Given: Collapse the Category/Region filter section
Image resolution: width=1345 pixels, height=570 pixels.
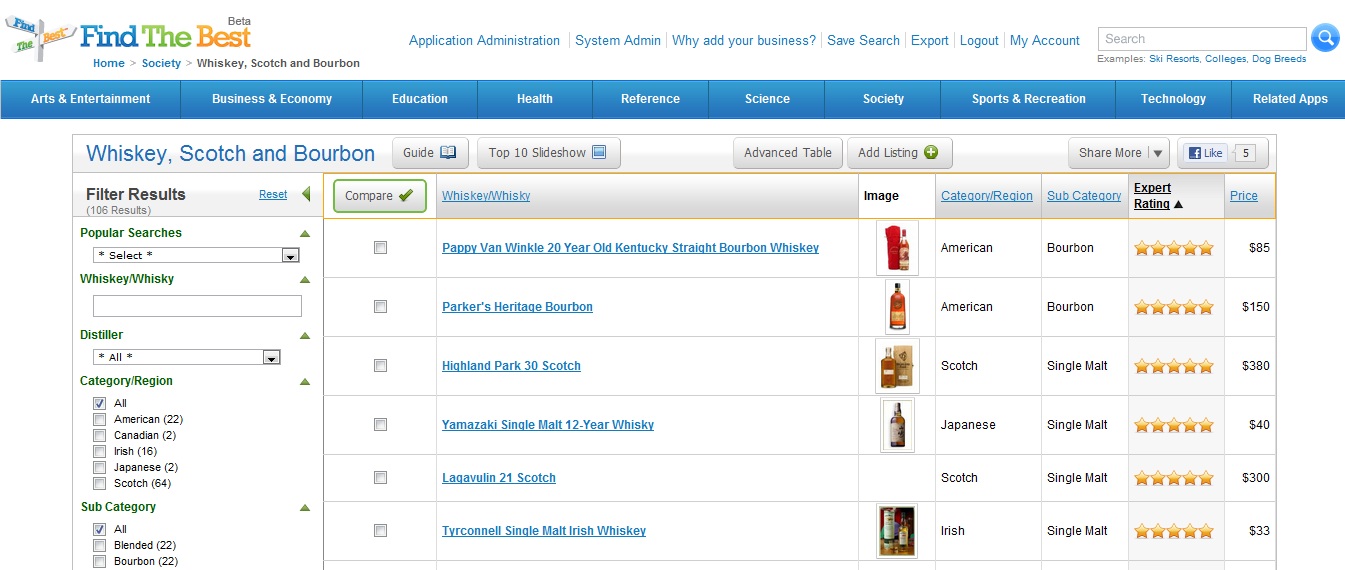Looking at the screenshot, I should pyautogui.click(x=305, y=382).
